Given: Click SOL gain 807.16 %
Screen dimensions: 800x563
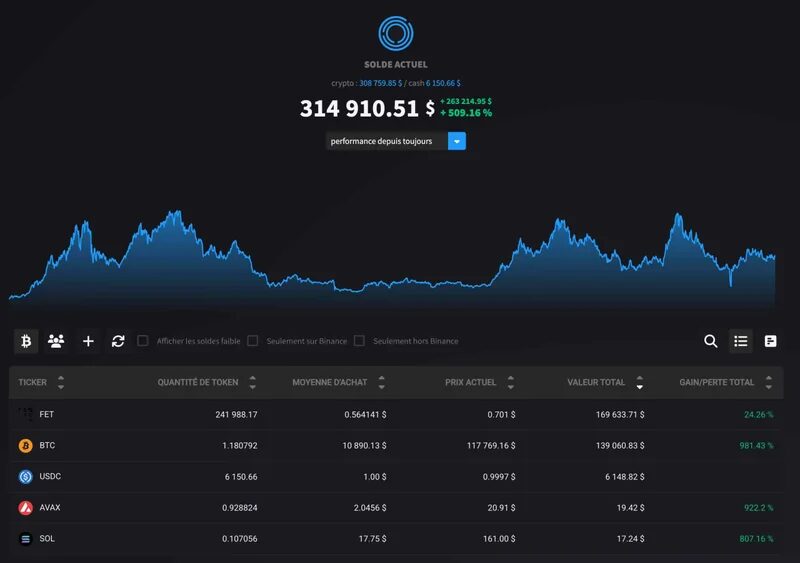Looking at the screenshot, I should [x=757, y=539].
